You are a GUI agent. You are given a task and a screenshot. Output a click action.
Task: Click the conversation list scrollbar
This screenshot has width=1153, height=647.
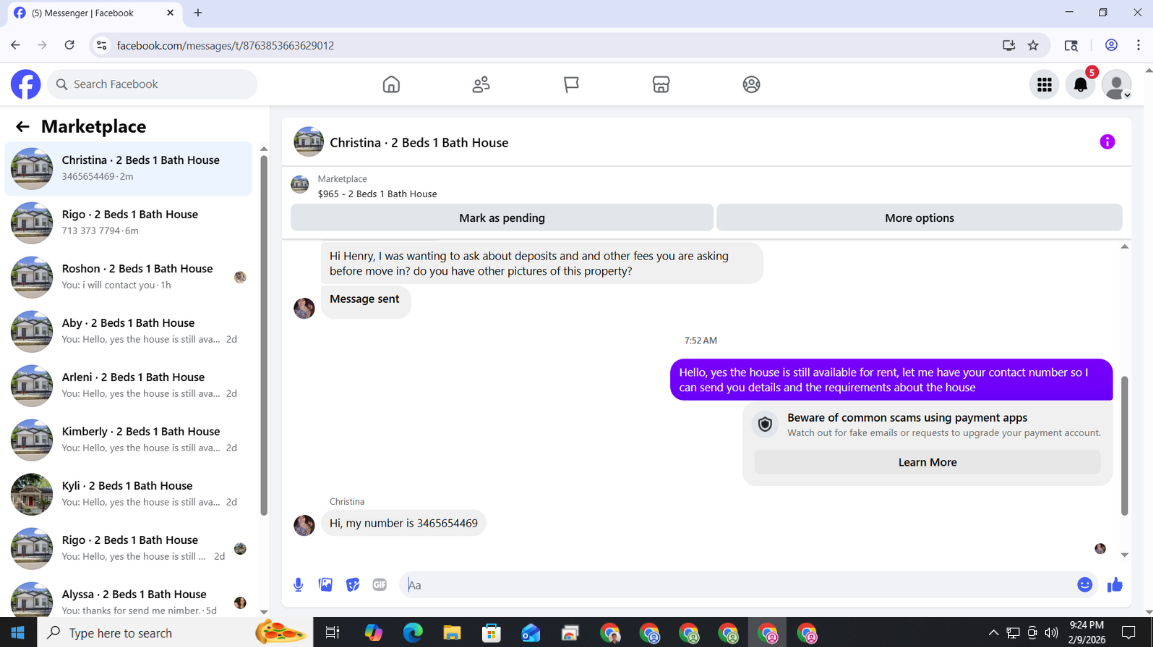(264, 335)
